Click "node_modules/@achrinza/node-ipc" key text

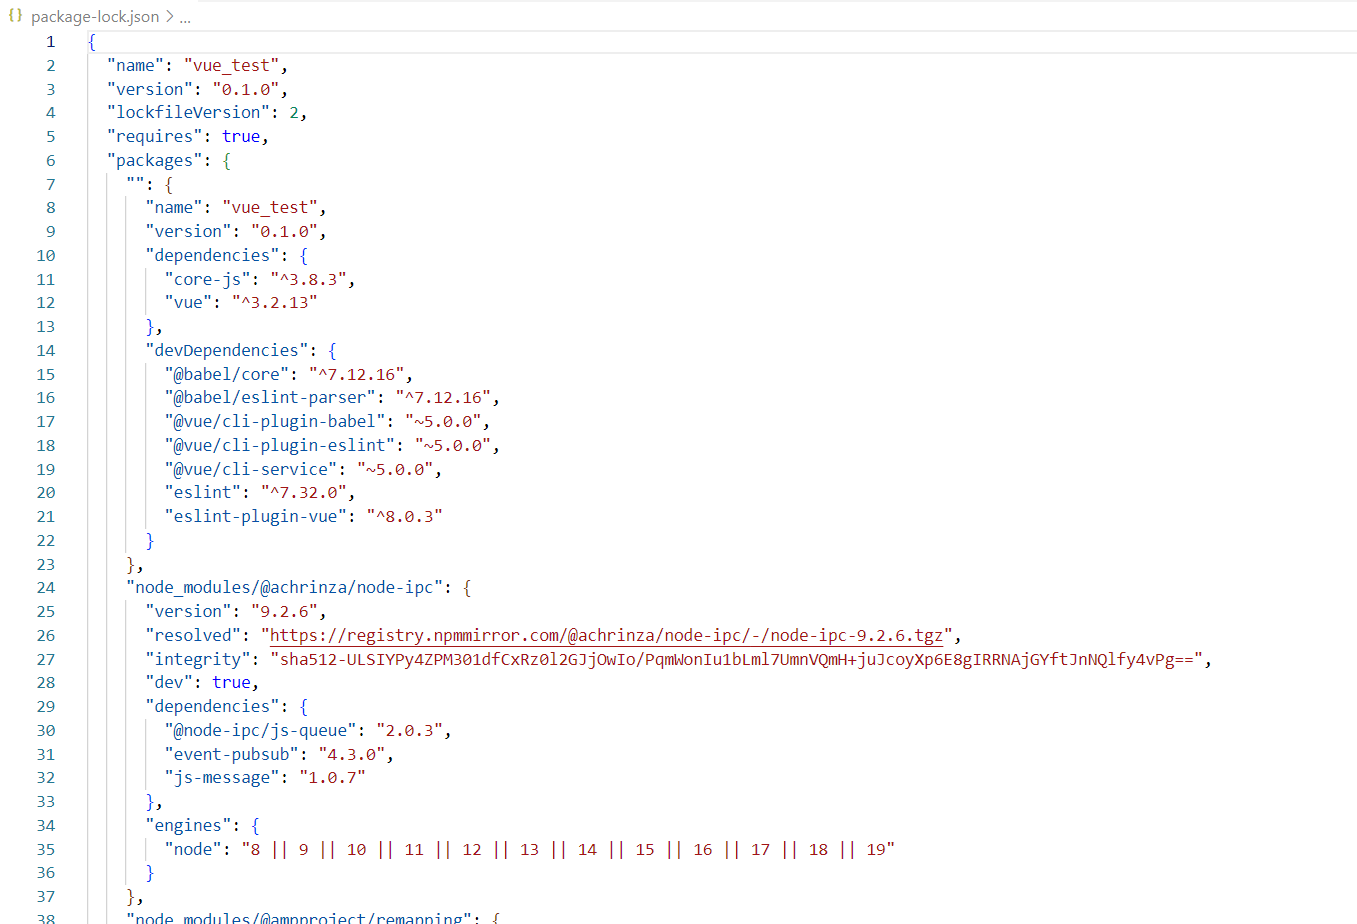point(285,588)
